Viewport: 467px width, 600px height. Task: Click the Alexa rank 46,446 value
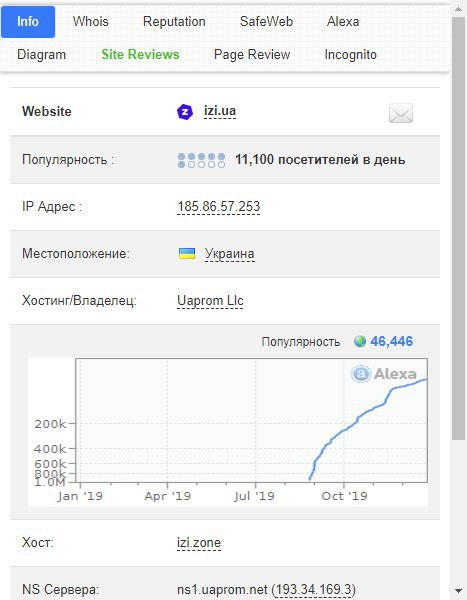click(x=392, y=341)
